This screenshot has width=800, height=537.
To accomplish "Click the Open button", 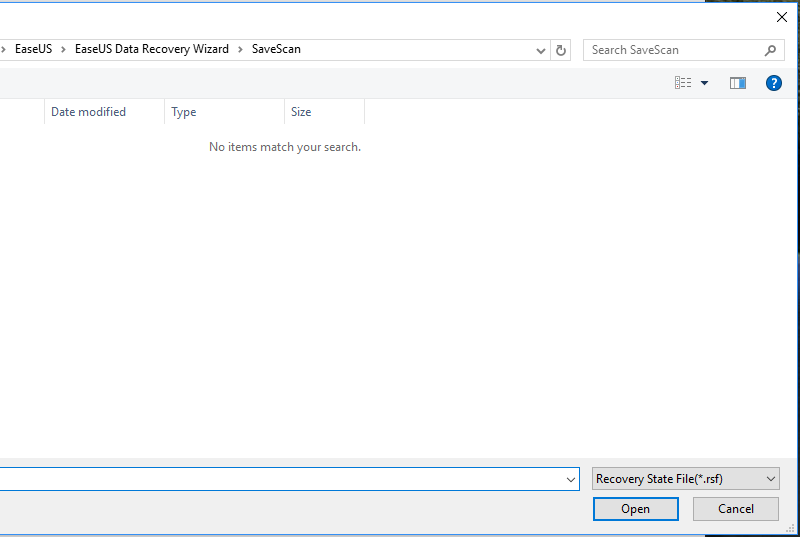I will (x=636, y=509).
